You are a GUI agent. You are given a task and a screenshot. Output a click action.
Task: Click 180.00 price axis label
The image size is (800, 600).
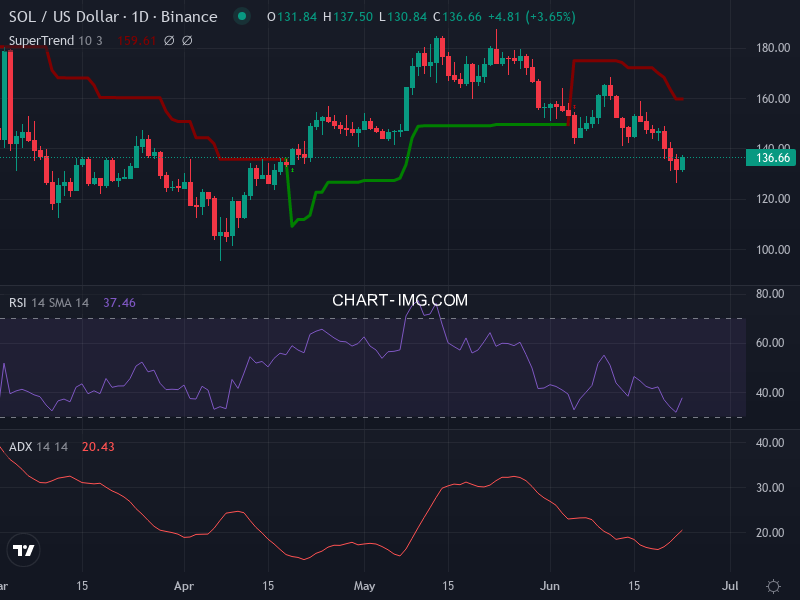pyautogui.click(x=773, y=48)
